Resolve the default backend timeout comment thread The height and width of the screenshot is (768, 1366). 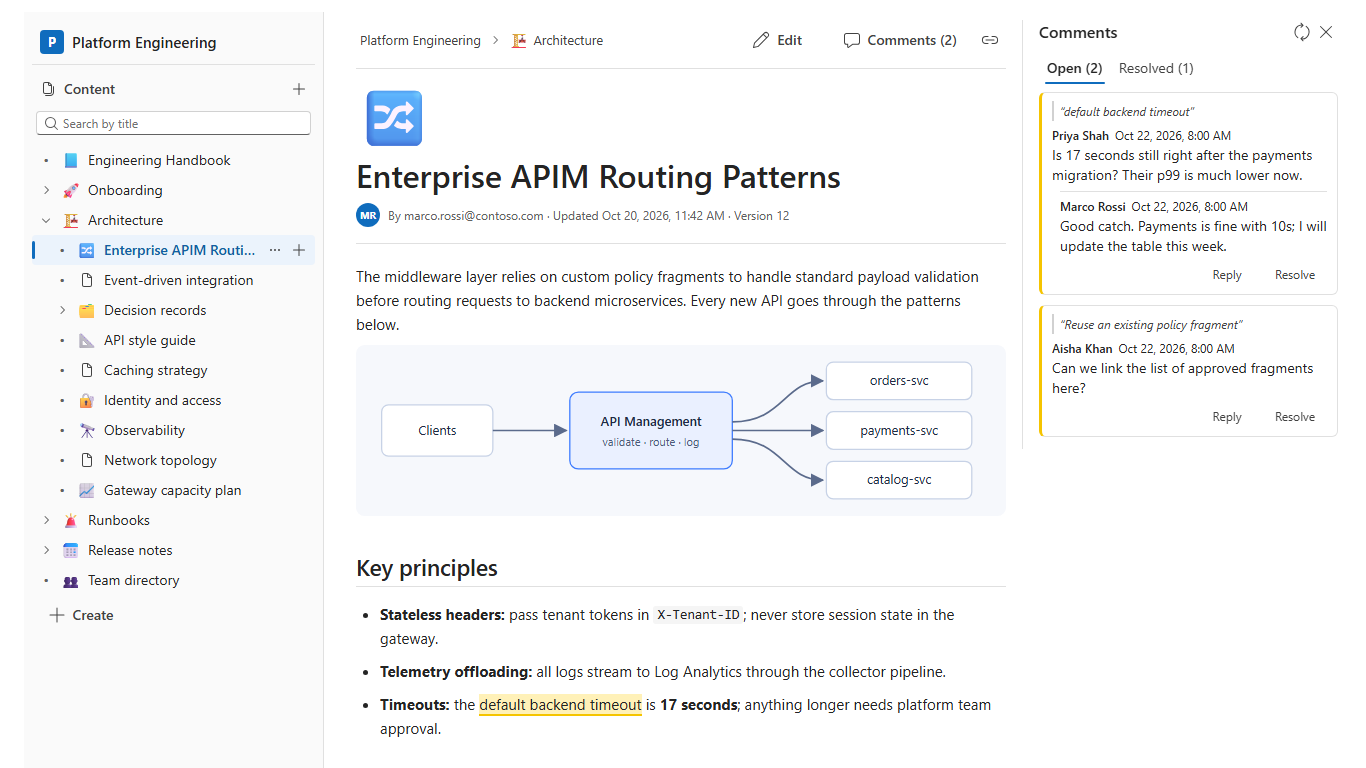pyautogui.click(x=1295, y=275)
